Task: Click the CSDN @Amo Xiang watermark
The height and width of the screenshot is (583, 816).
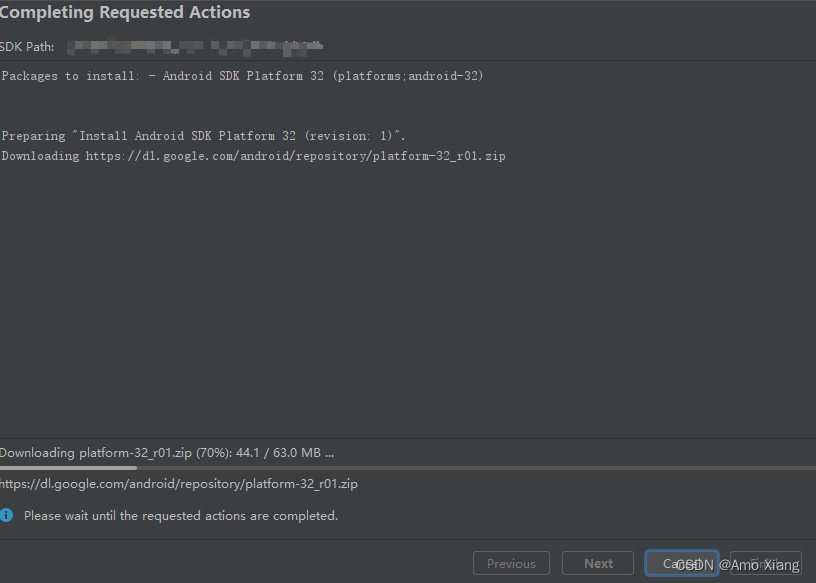Action: tap(738, 565)
